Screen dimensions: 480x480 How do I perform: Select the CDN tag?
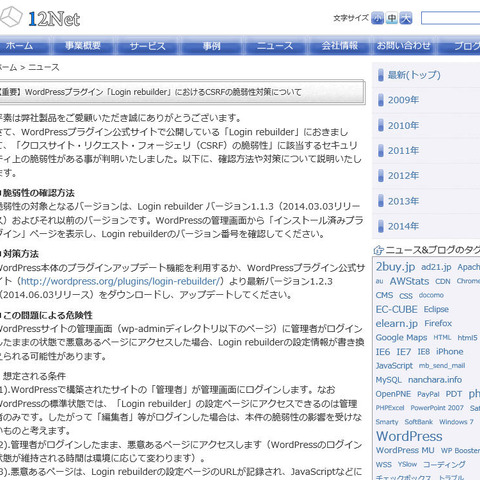pos(443,282)
